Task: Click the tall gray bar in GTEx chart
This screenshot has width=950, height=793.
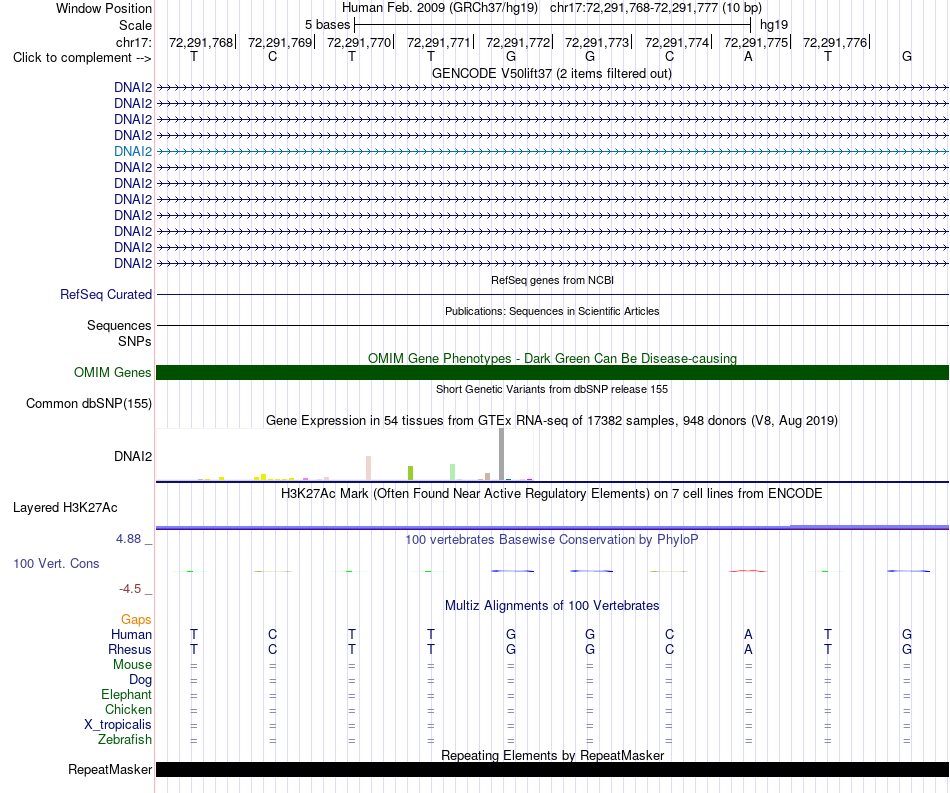Action: tap(501, 454)
